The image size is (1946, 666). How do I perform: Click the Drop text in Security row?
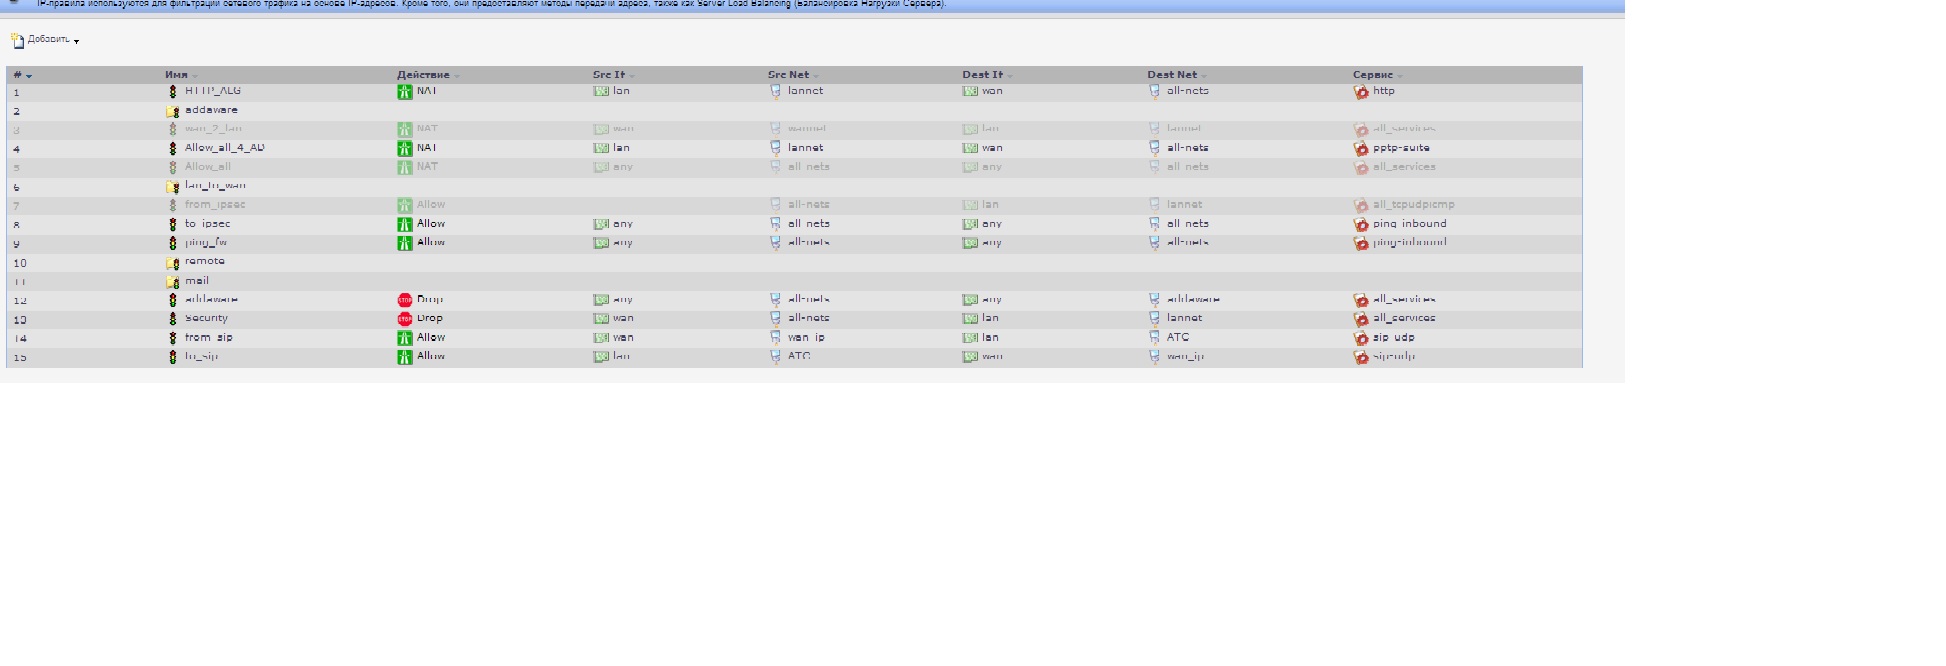tap(430, 318)
